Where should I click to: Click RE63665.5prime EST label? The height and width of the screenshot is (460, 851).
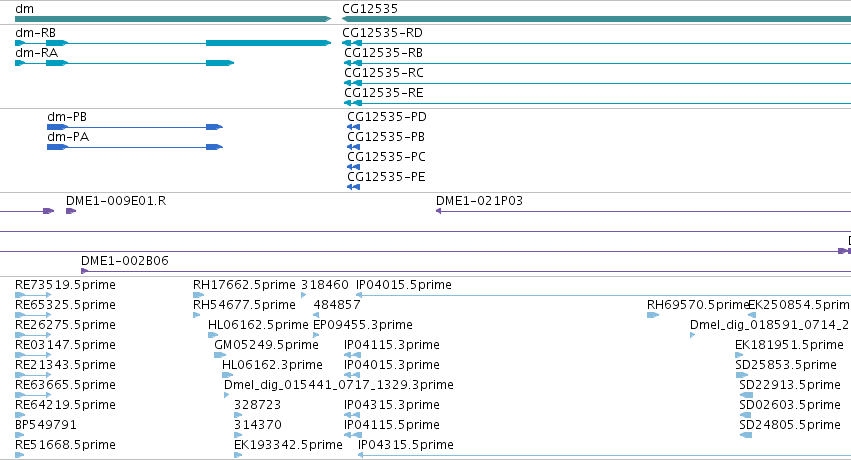pyautogui.click(x=65, y=385)
